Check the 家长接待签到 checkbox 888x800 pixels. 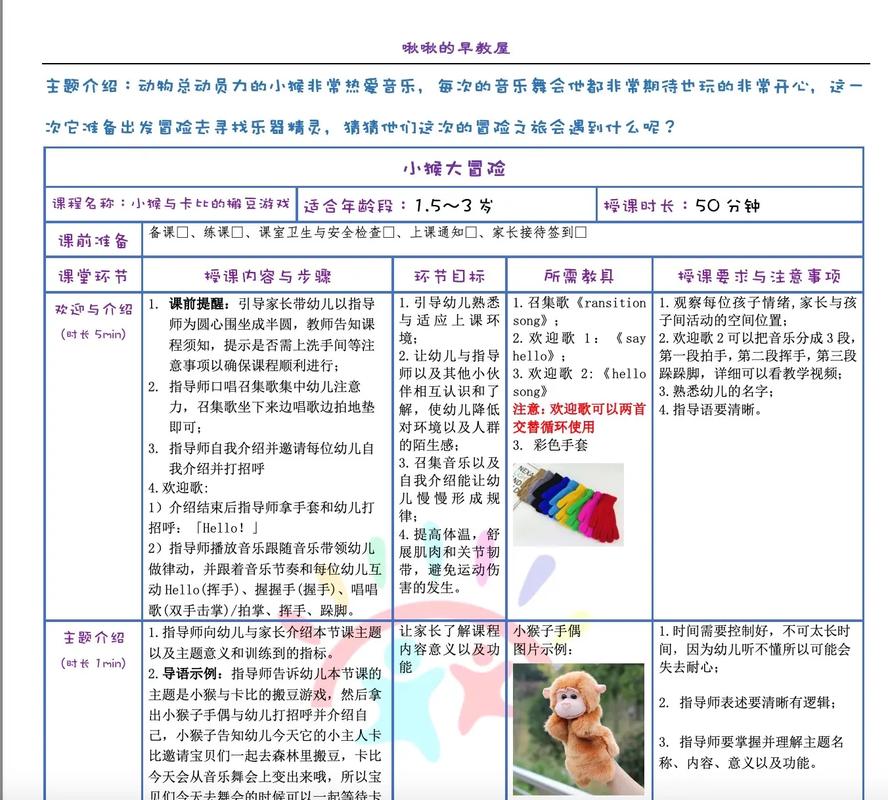tap(581, 237)
